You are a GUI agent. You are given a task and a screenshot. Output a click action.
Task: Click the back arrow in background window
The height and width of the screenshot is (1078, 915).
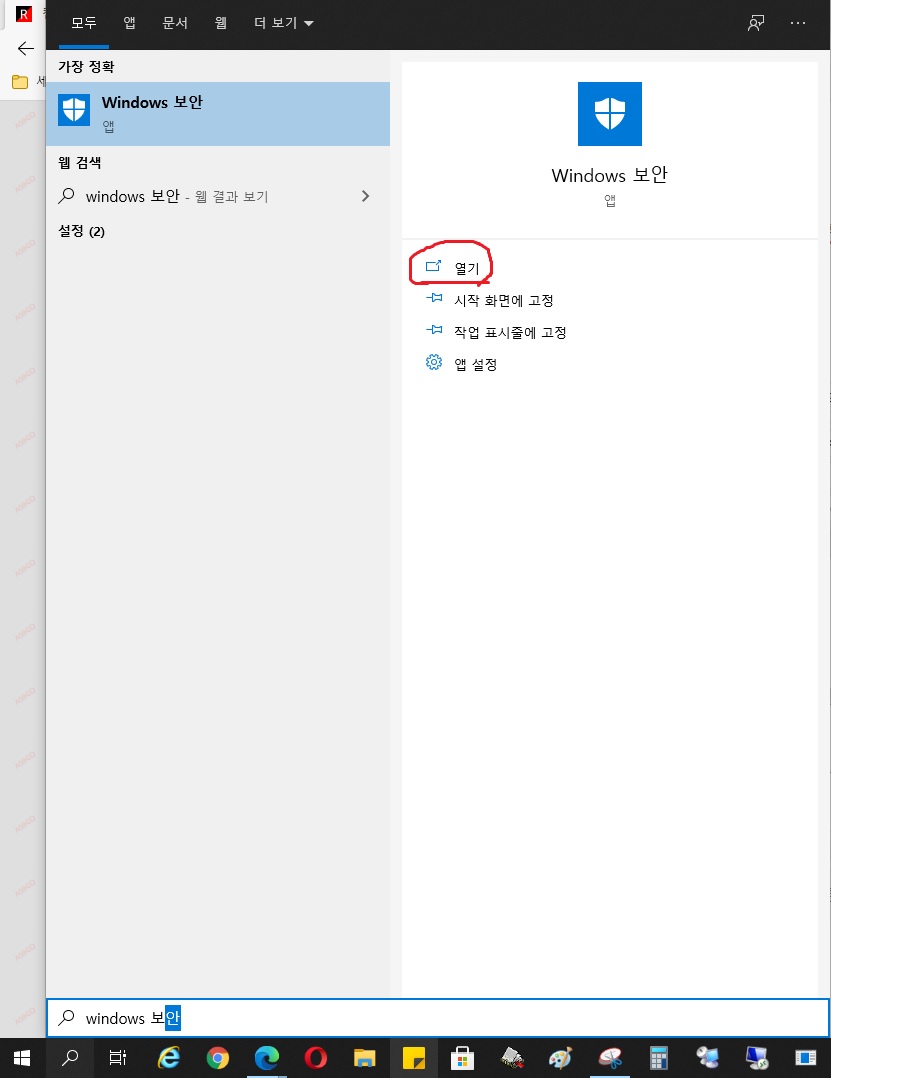[25, 48]
